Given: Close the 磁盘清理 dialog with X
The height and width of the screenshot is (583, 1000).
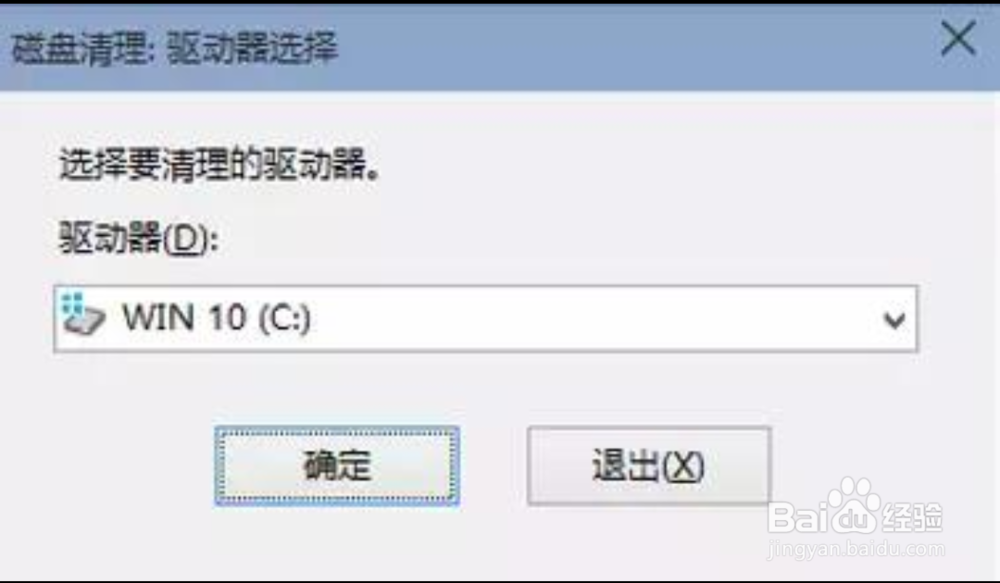Looking at the screenshot, I should coord(958,38).
